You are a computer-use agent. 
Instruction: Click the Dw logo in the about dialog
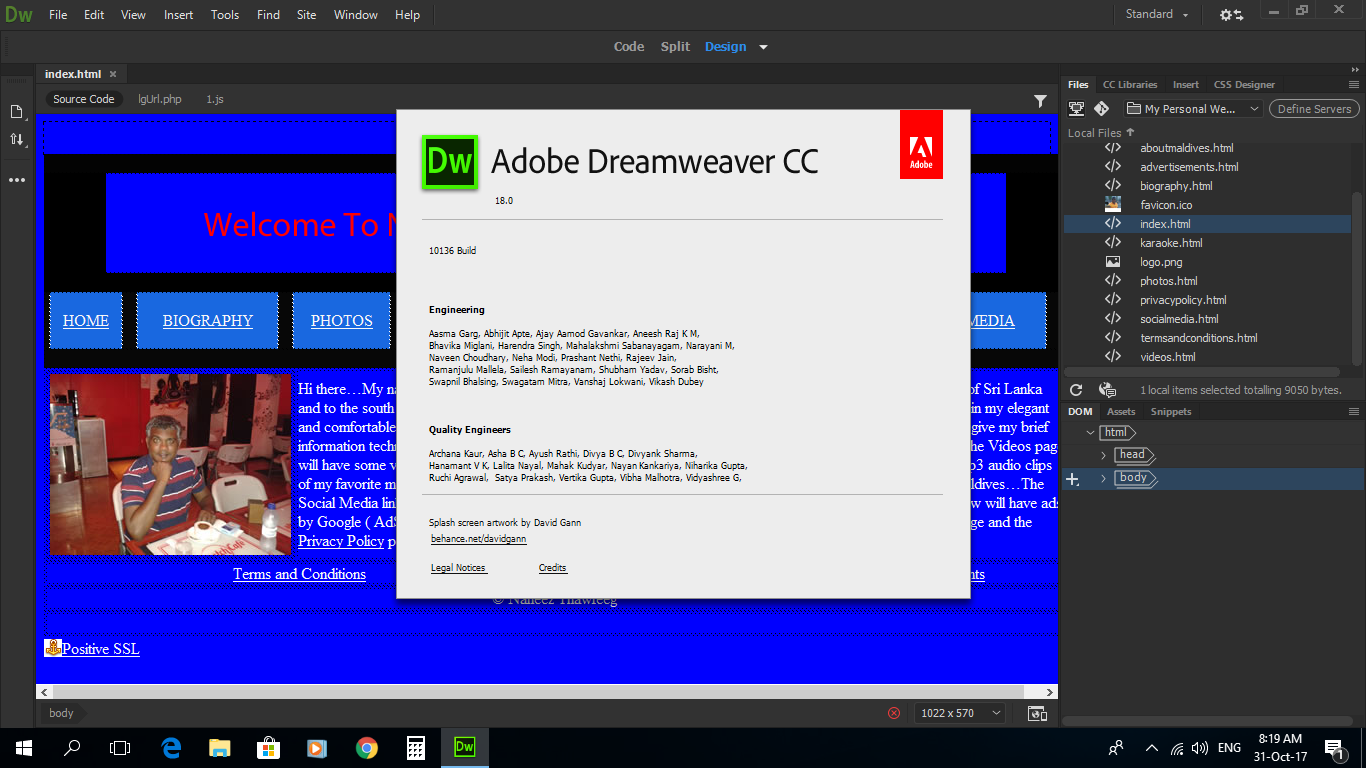[450, 161]
